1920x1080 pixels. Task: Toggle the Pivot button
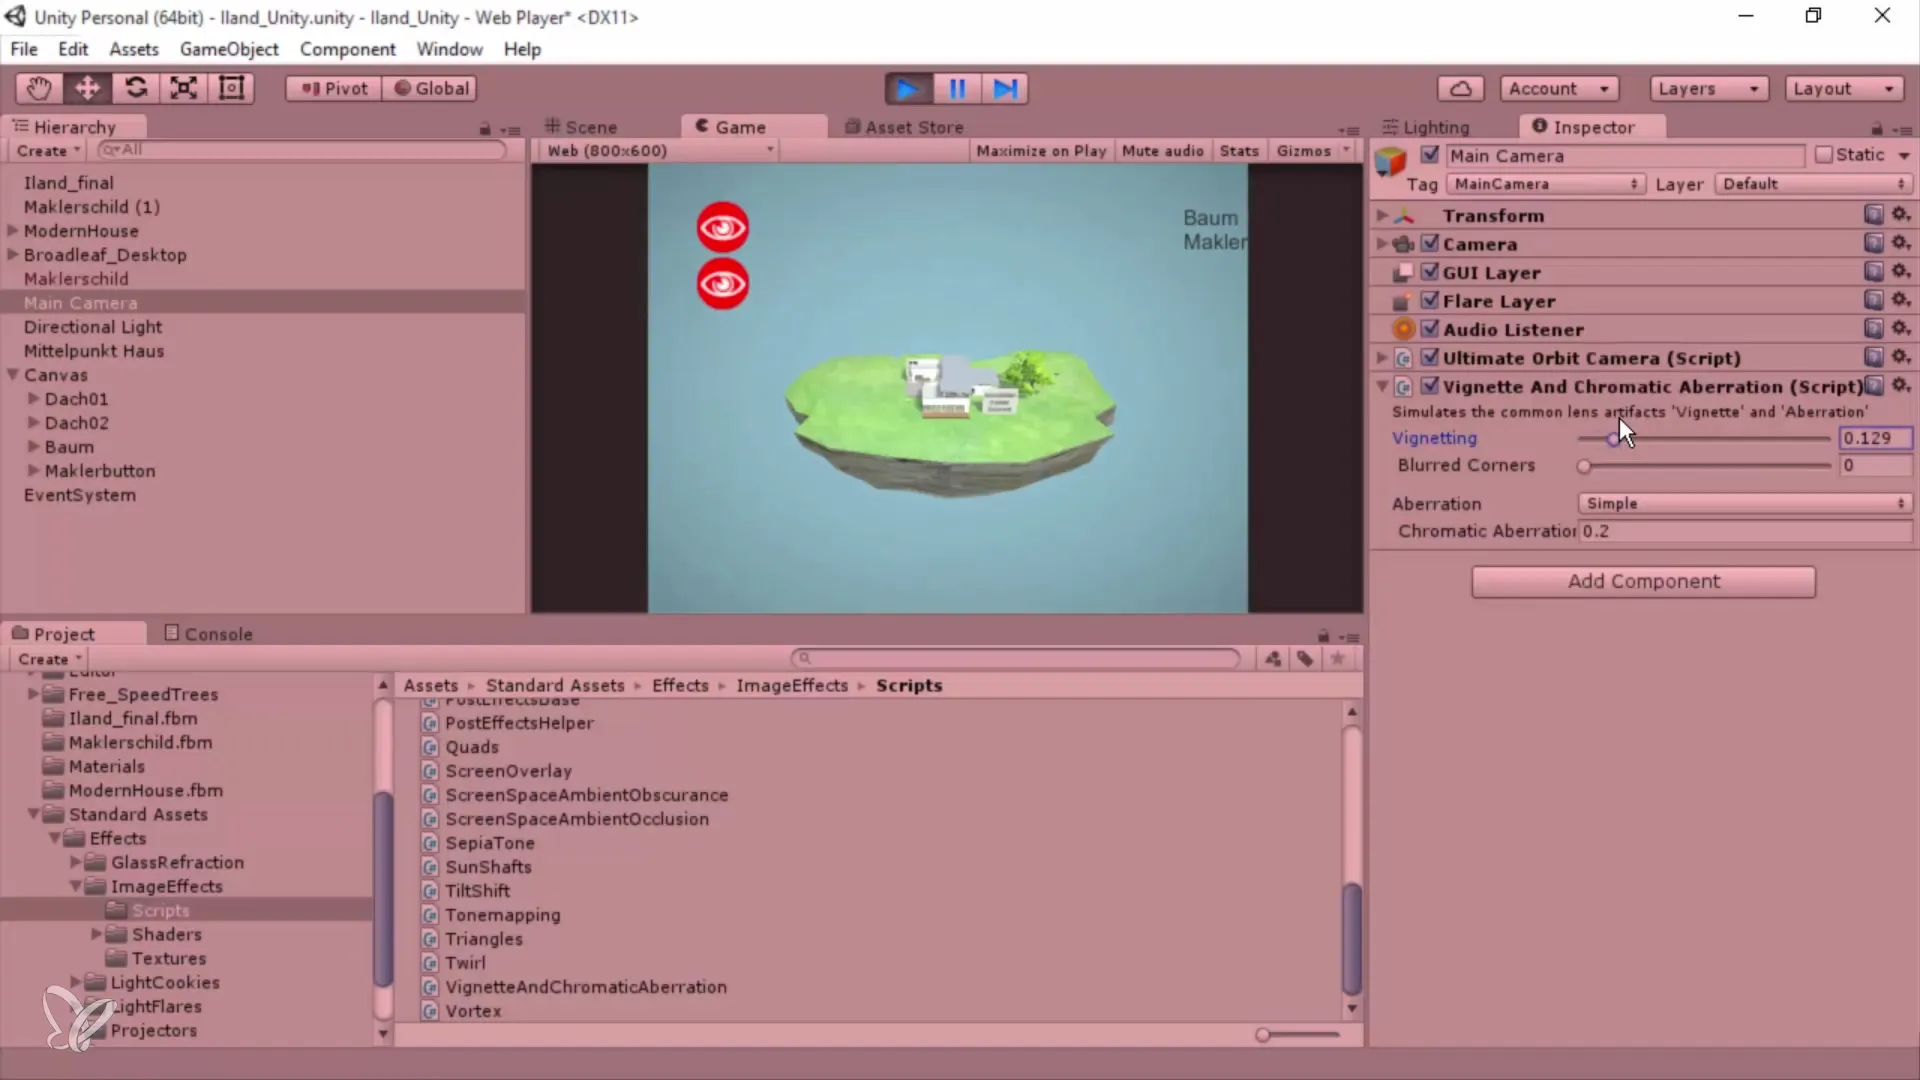click(334, 88)
